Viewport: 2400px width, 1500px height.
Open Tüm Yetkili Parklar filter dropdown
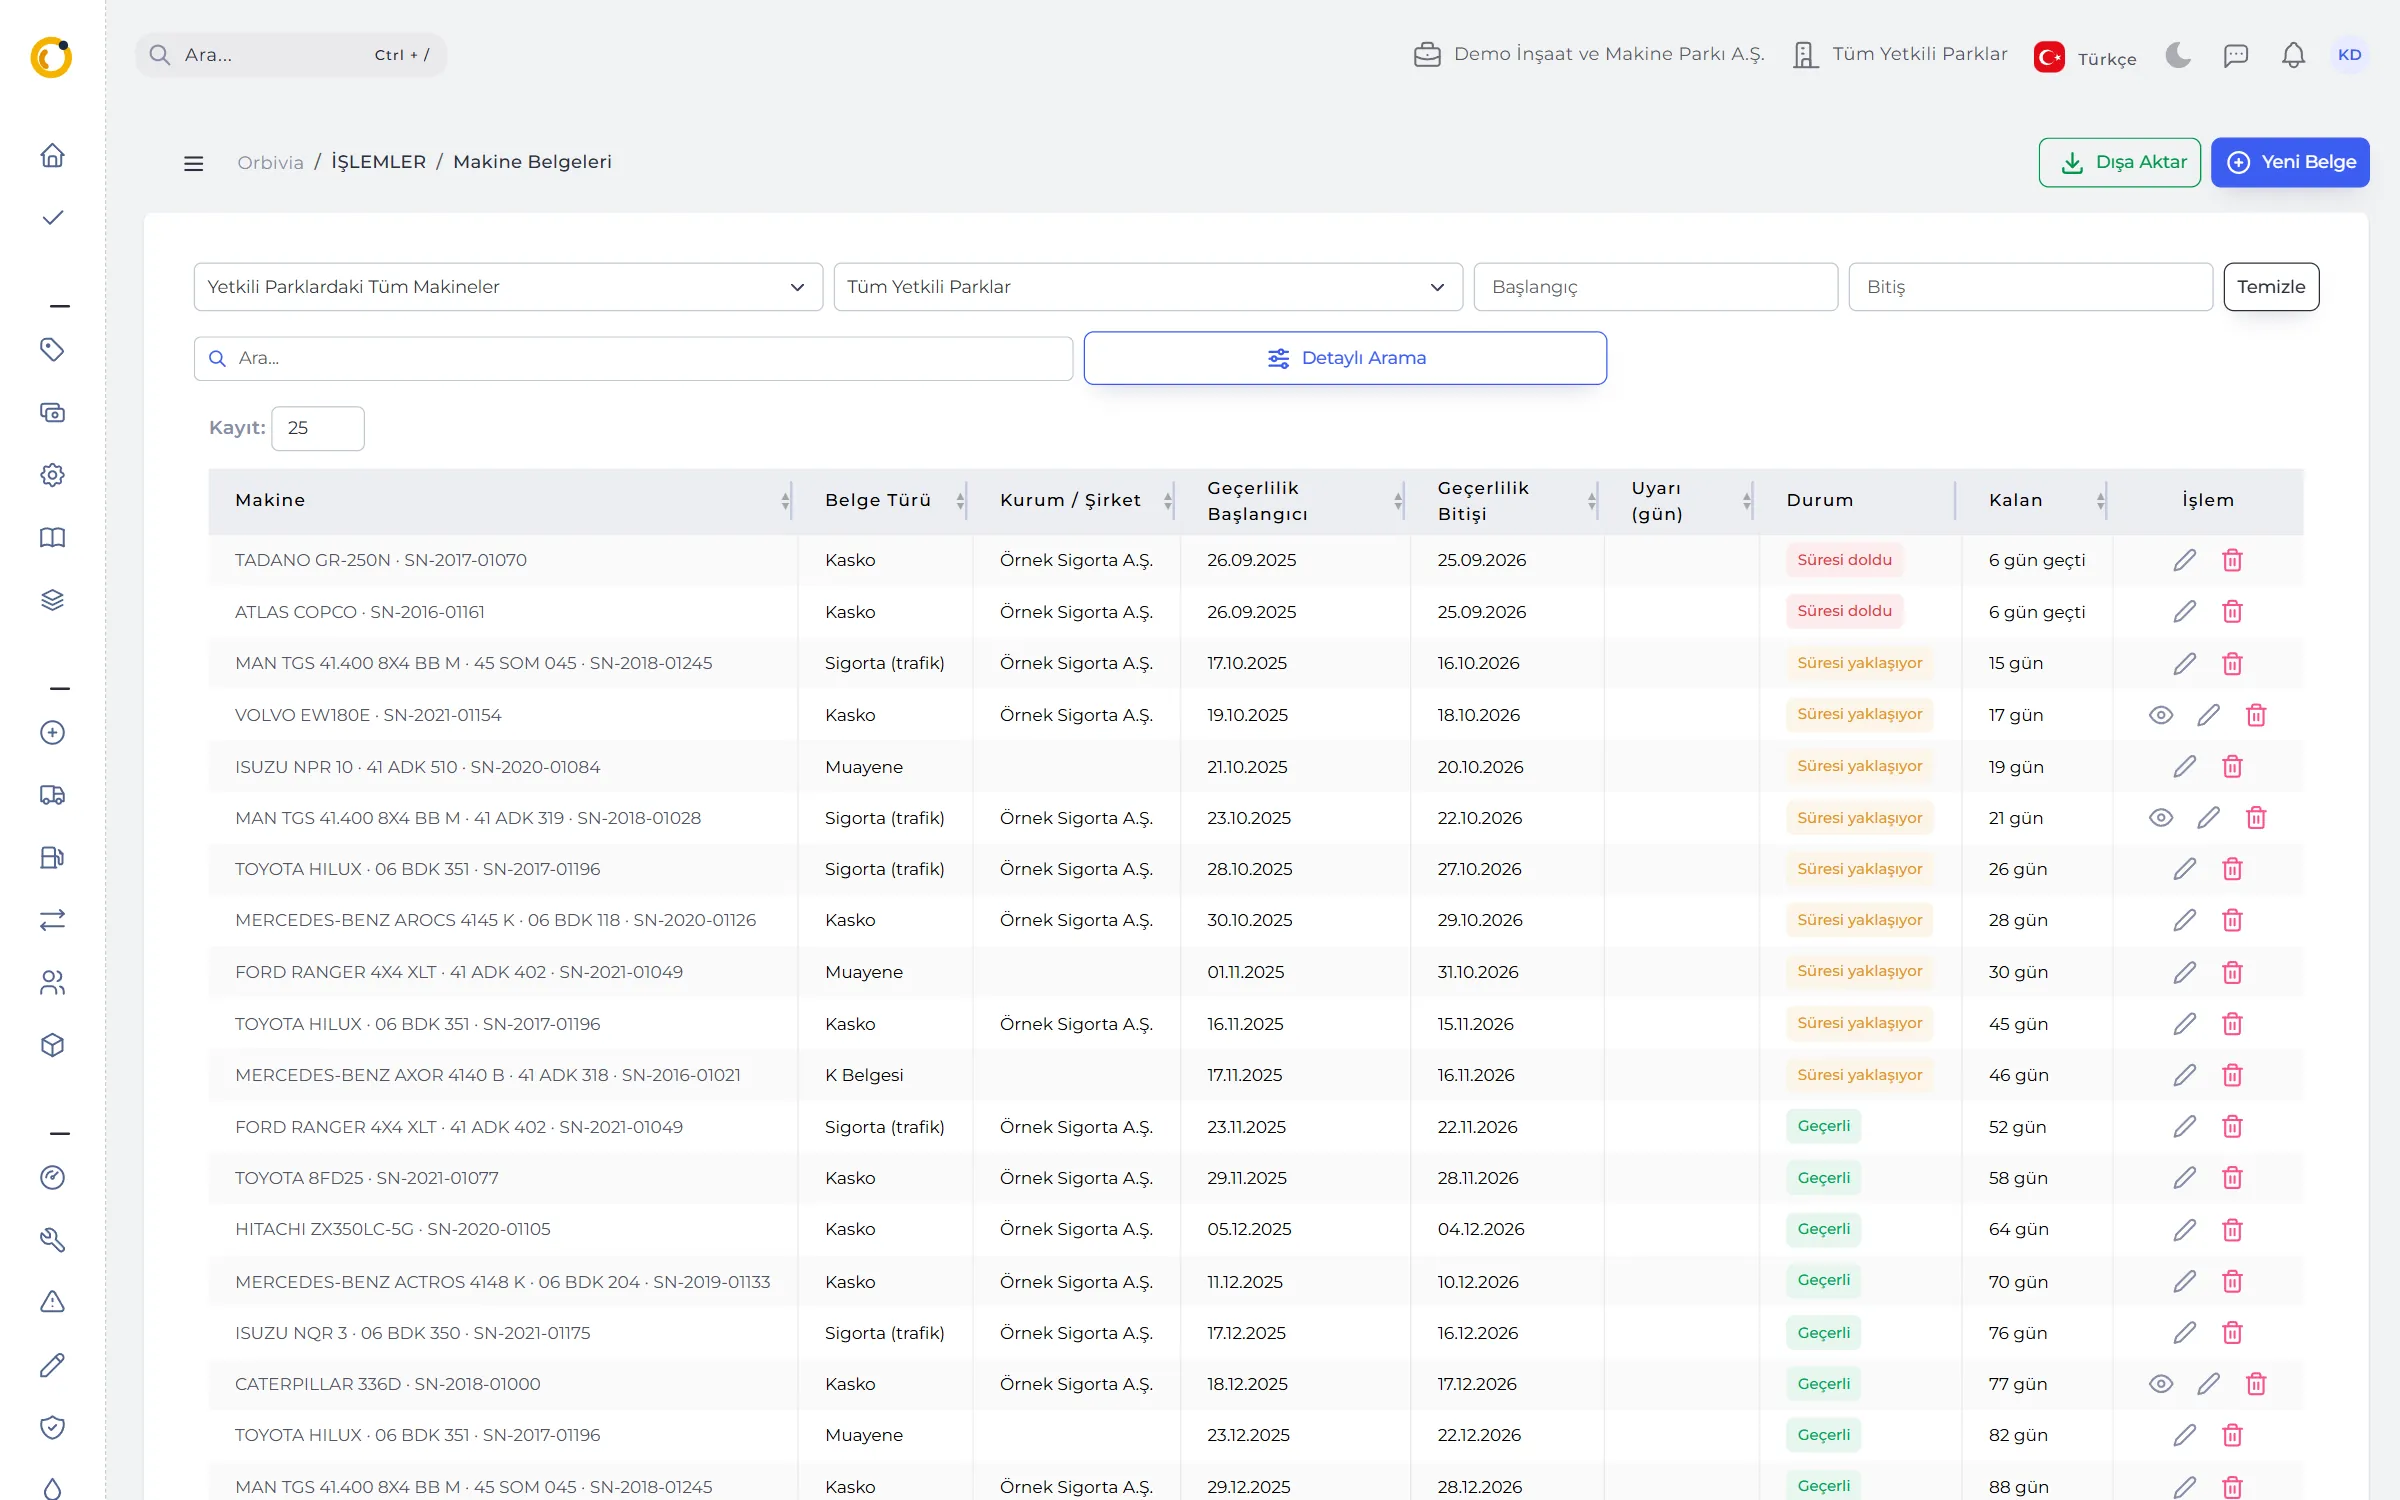(1148, 287)
